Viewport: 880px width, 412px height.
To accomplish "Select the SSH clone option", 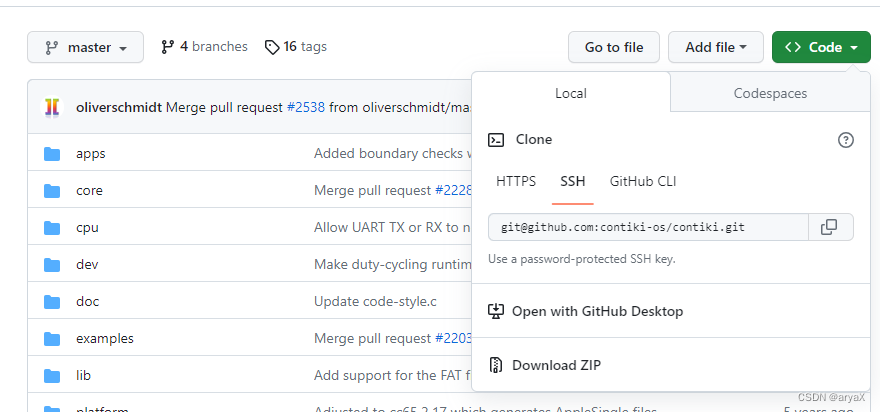I will tap(572, 181).
